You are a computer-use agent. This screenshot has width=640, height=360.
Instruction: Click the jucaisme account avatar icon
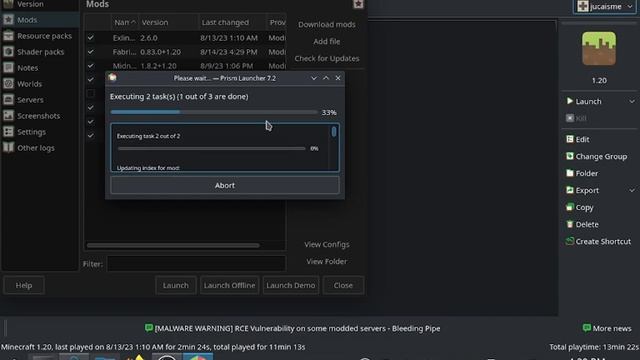pos(583,6)
